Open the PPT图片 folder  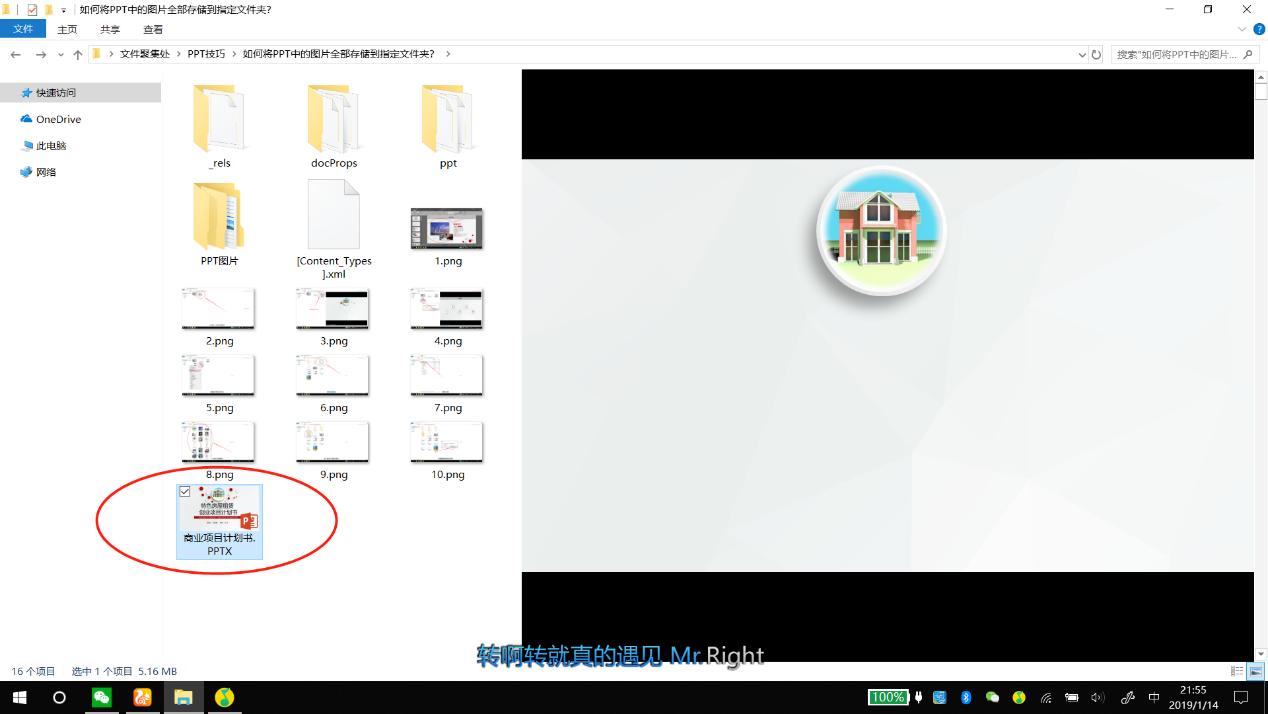[219, 223]
